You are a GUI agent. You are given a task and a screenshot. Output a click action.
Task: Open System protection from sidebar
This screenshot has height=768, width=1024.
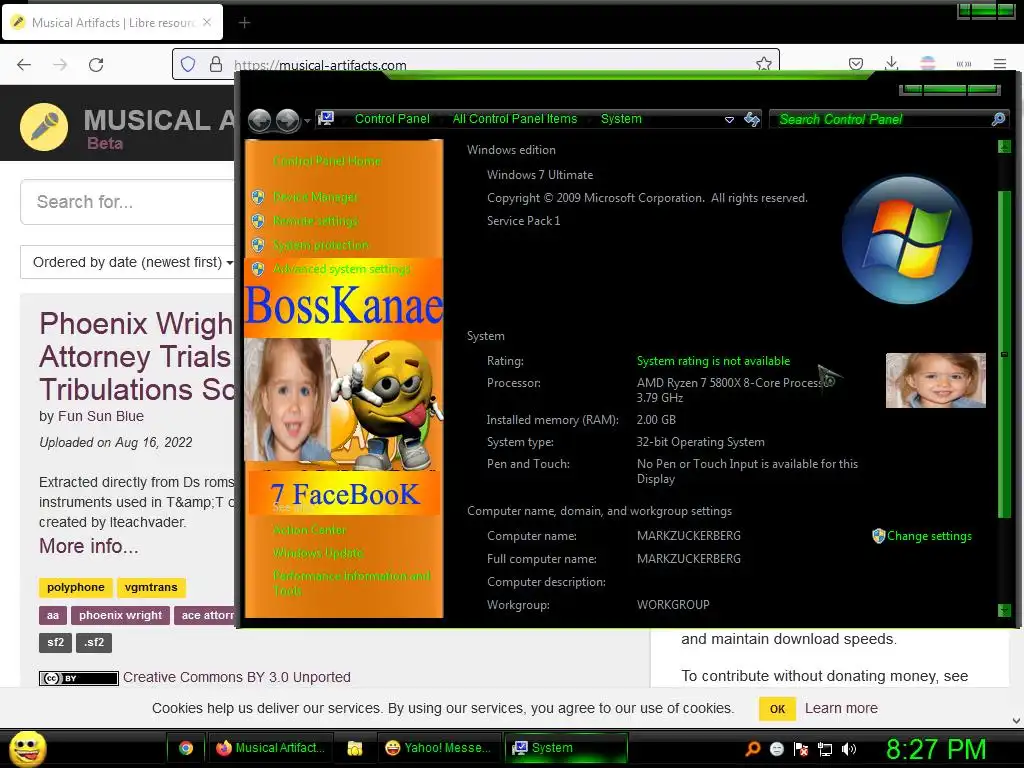[x=320, y=245]
